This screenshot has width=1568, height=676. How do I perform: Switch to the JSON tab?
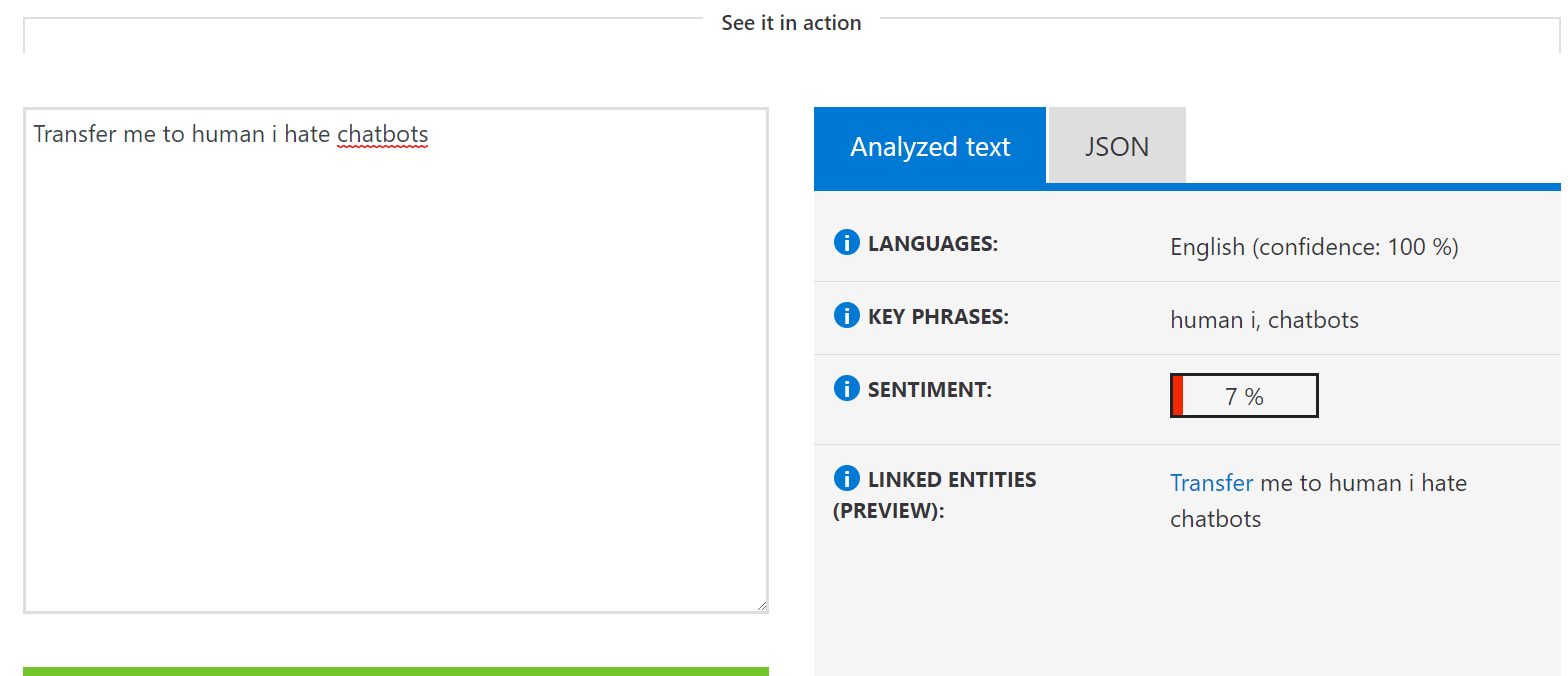click(x=1117, y=146)
